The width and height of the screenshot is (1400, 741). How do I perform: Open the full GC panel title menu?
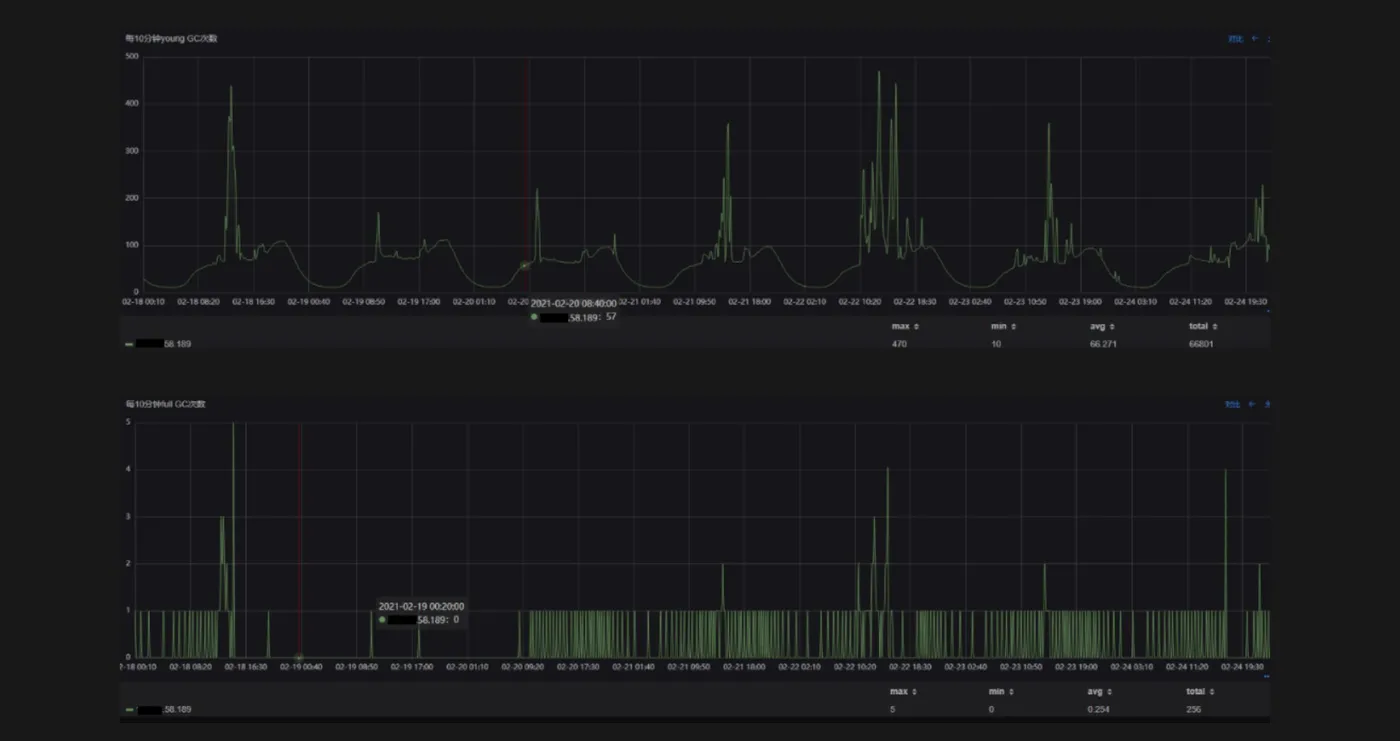165,404
